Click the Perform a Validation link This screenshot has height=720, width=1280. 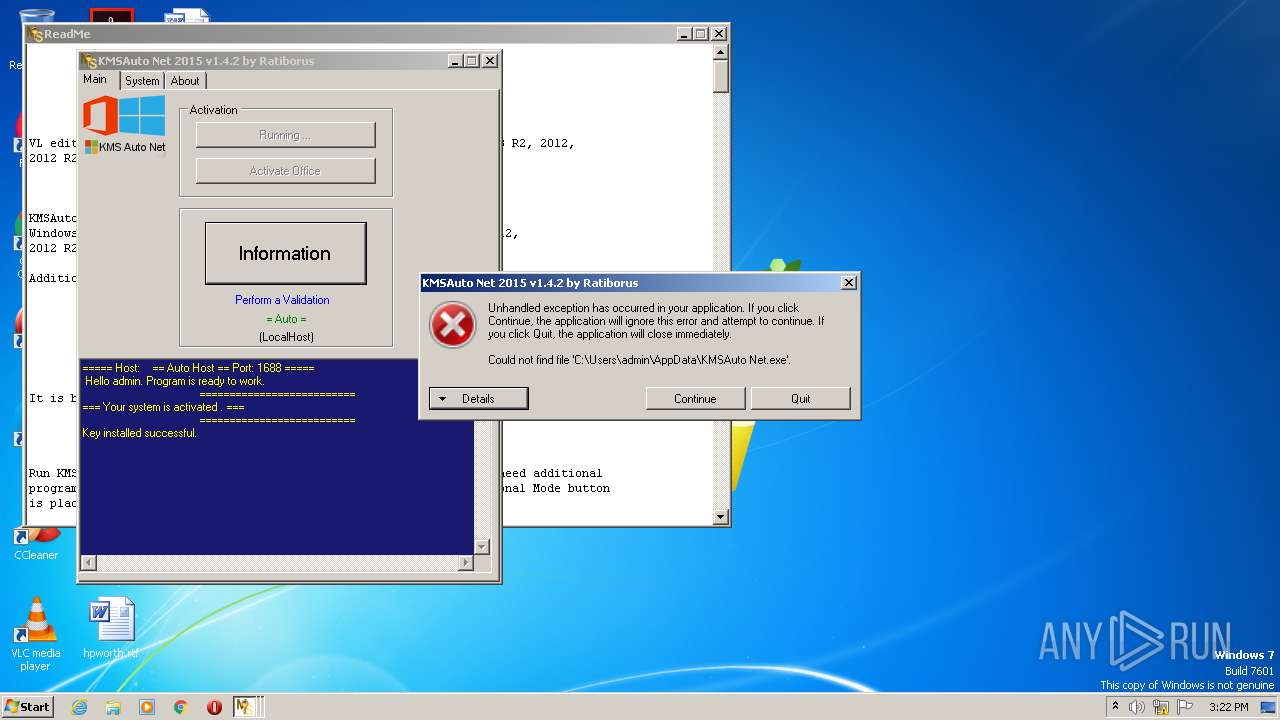pos(282,300)
